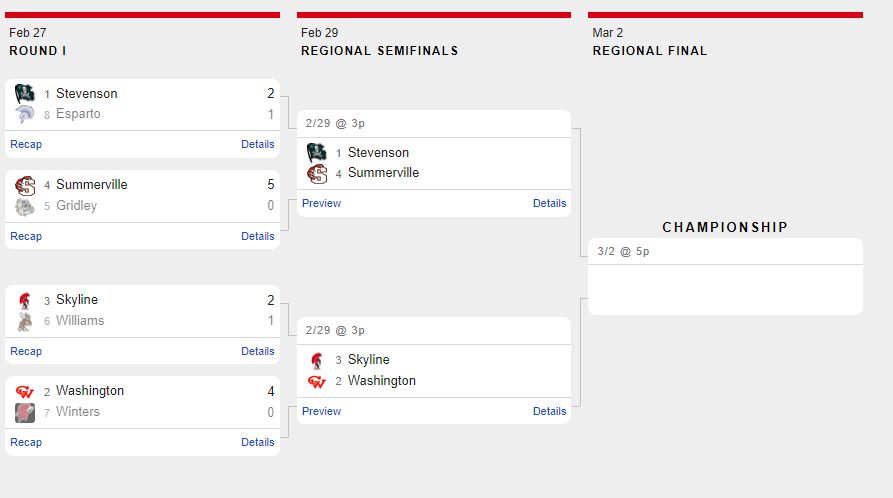The height and width of the screenshot is (498, 893).
Task: Click Skyline's logo in the Regional Semifinals
Action: coord(317,360)
